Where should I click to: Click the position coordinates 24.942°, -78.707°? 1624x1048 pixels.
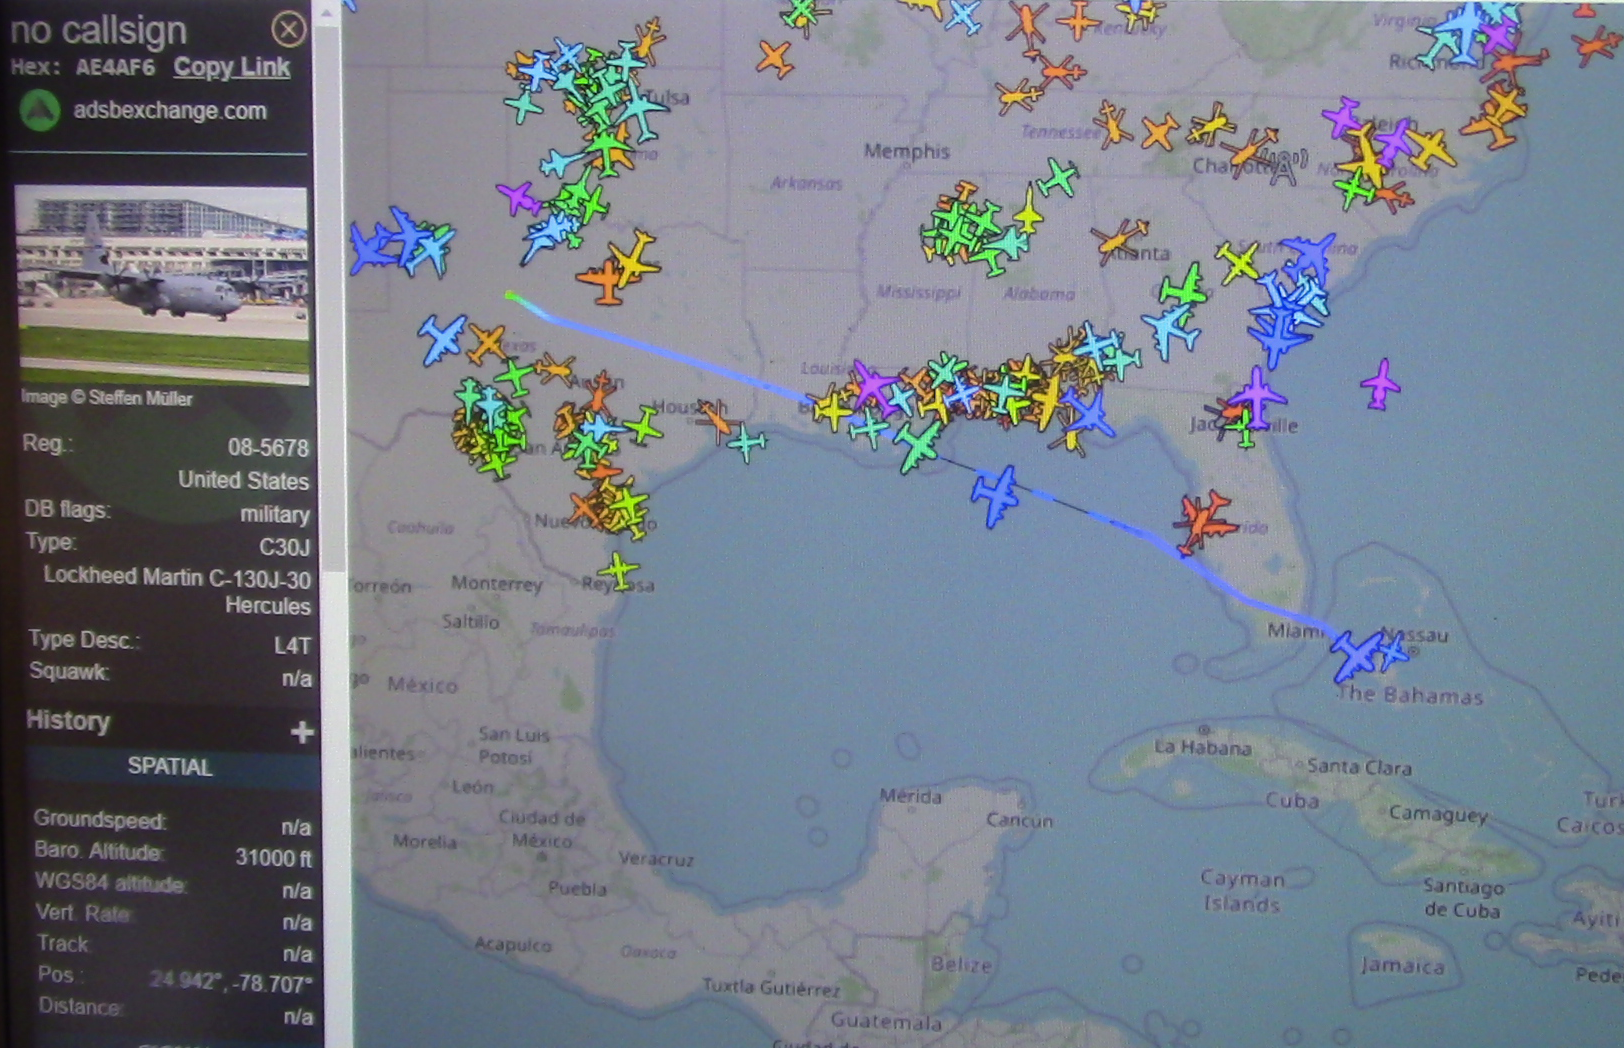coord(230,983)
